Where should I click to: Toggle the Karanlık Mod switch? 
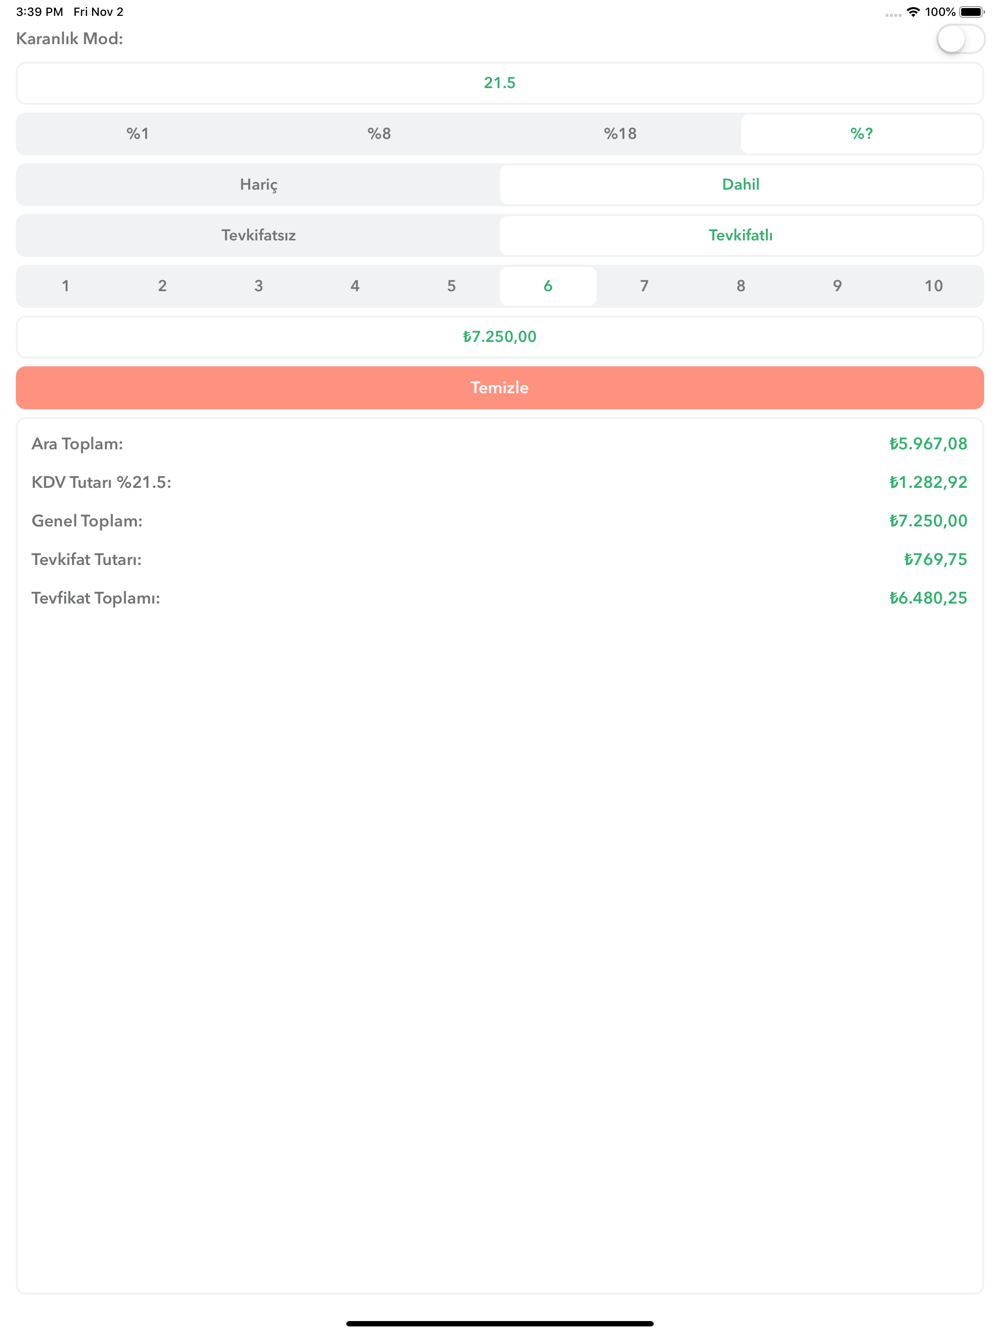pos(960,39)
